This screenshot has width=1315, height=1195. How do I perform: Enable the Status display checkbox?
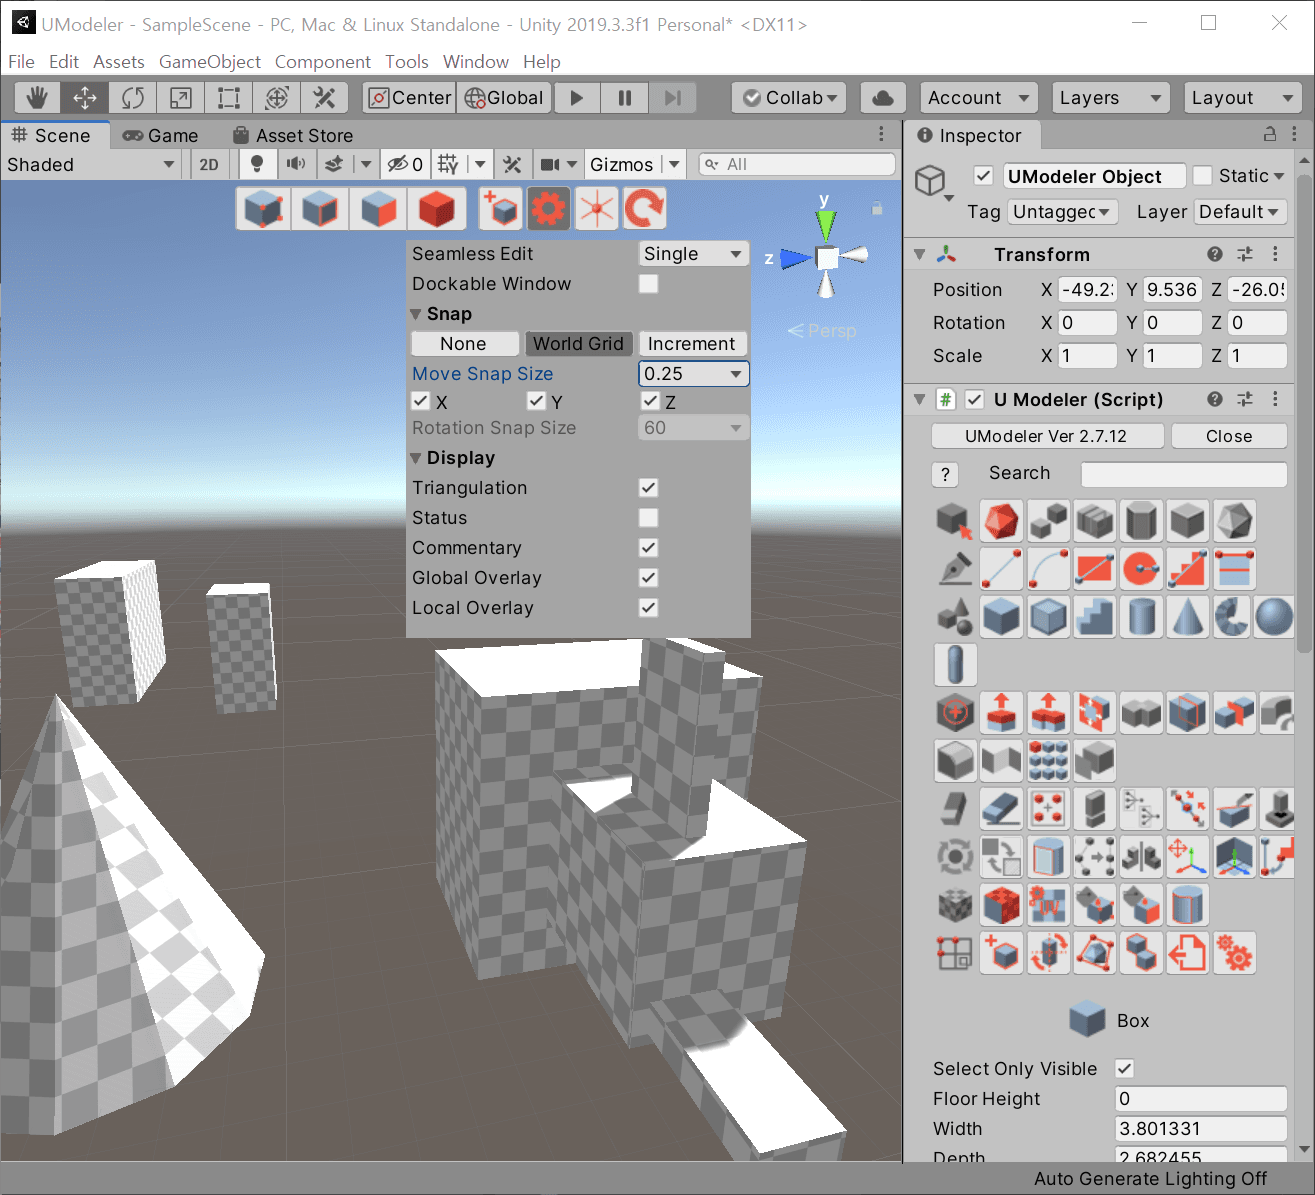tap(649, 518)
